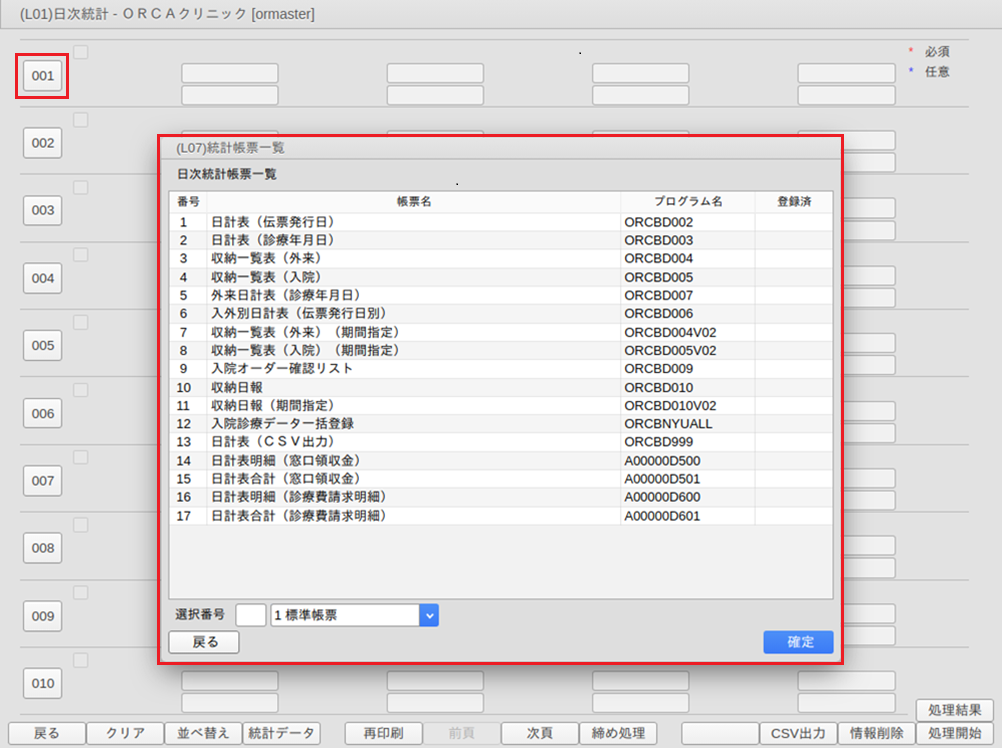Viewport: 1002px width, 748px height.
Task: Open the 標準帳票 dropdown arrow
Action: point(429,615)
